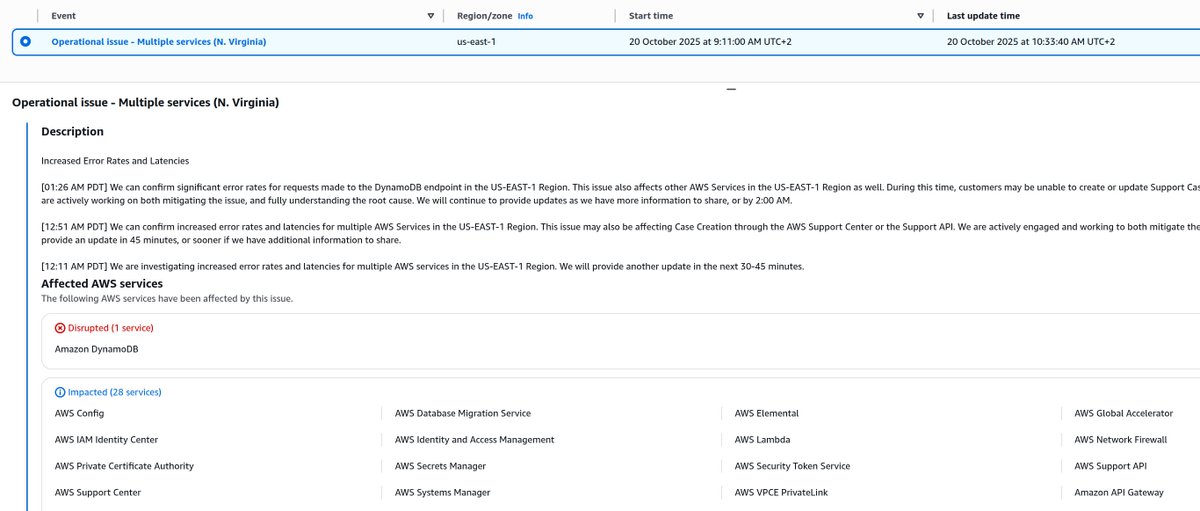Sort by Start time column arrow
The width and height of the screenshot is (1200, 511).
tap(921, 16)
